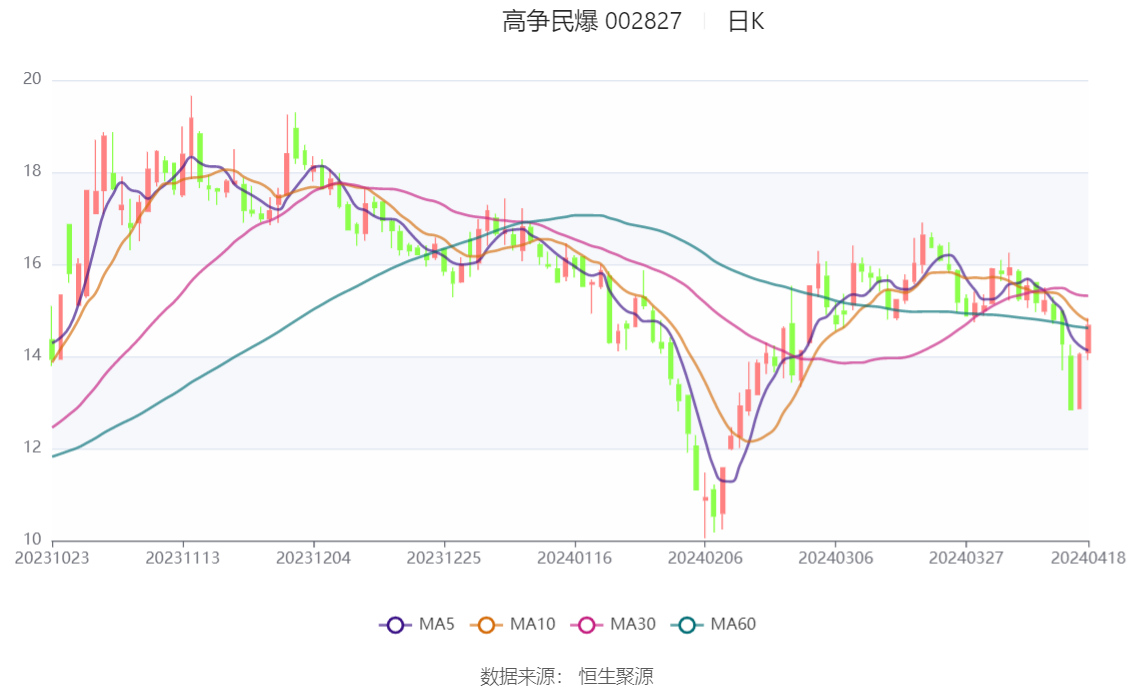This screenshot has width=1134, height=689.
Task: Select the 20240206 date axis label
Action: (704, 558)
